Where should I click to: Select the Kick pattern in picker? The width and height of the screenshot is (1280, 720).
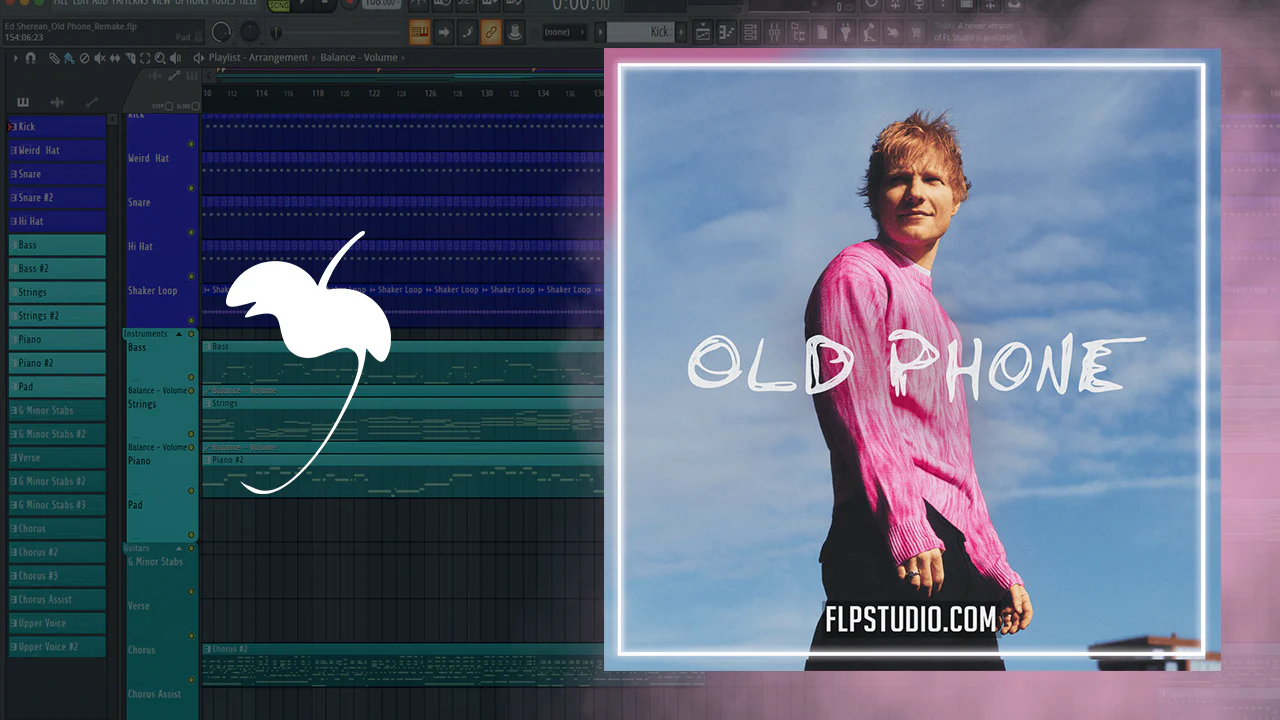point(57,127)
